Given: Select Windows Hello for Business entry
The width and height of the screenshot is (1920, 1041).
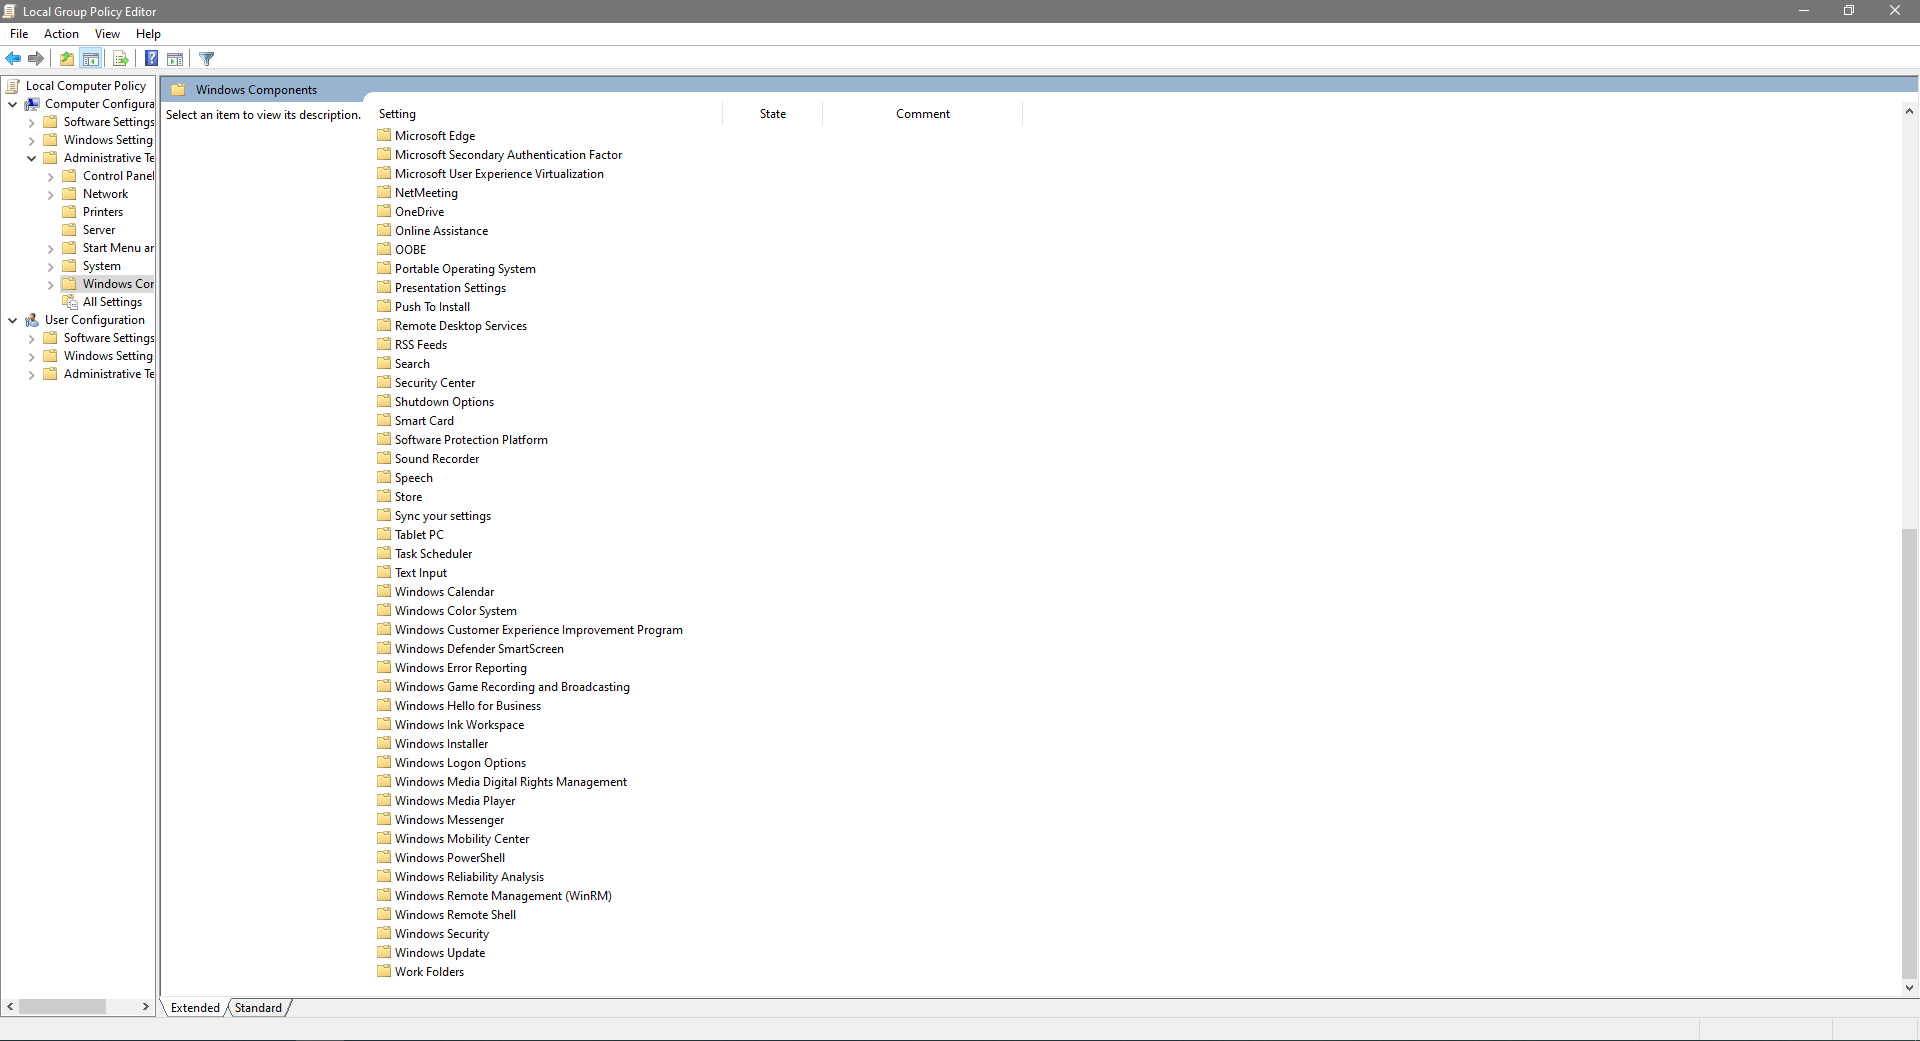Looking at the screenshot, I should [x=468, y=706].
